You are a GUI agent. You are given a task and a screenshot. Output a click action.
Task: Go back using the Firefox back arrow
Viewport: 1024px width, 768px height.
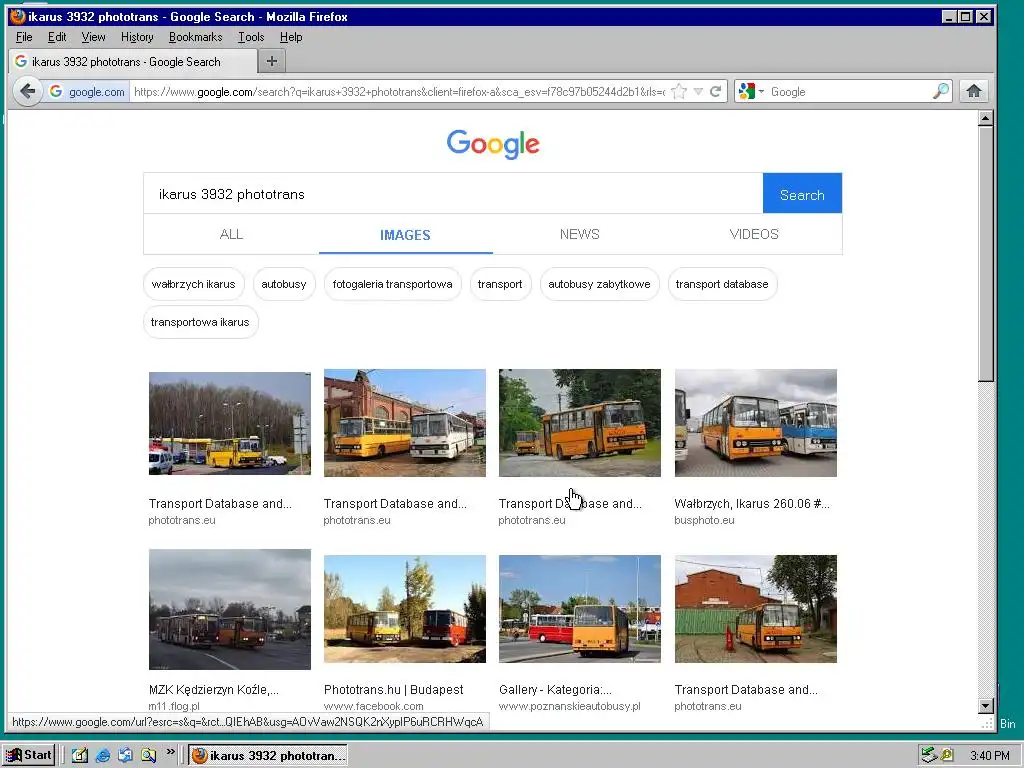tap(27, 91)
